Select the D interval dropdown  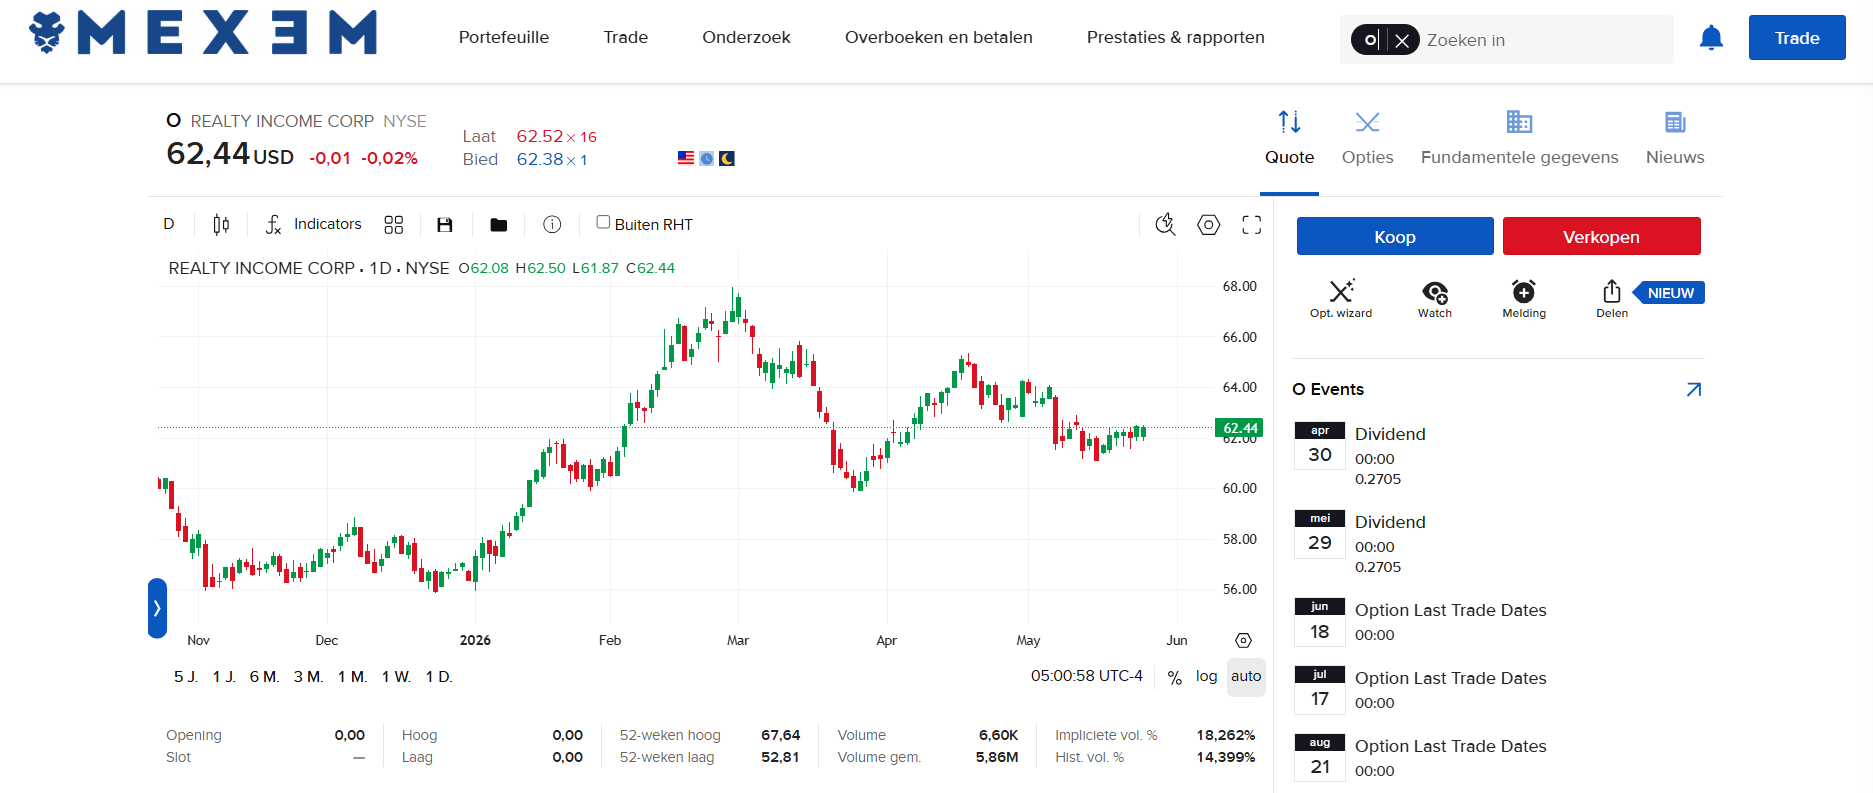coord(169,224)
